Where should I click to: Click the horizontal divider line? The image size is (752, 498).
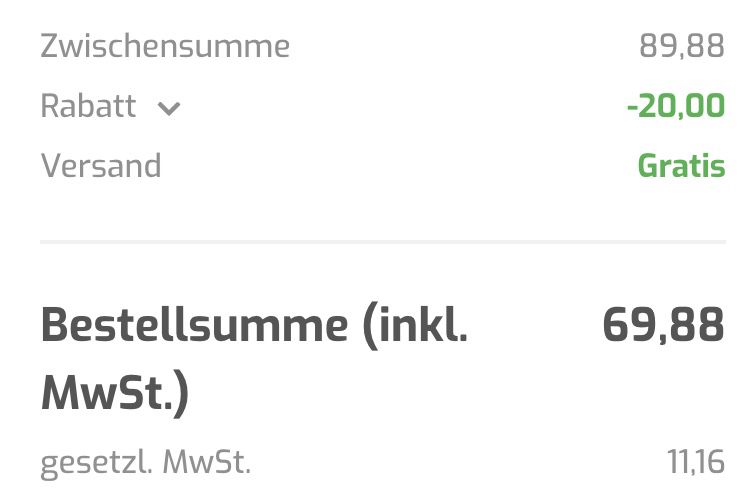tap(383, 242)
